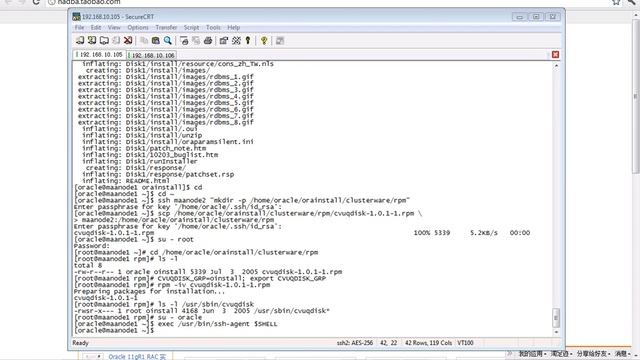The height and width of the screenshot is (360, 640).
Task: Click the terminal scrollbar thumb
Action: tap(556, 318)
